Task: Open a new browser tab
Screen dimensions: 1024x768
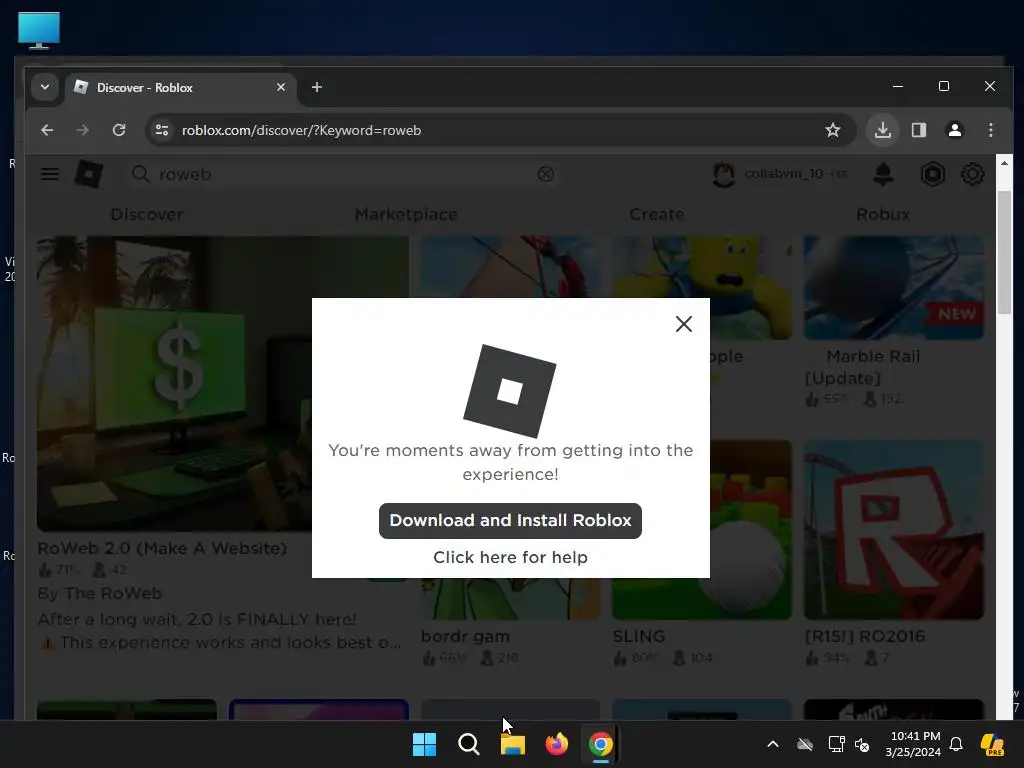Action: (x=317, y=87)
